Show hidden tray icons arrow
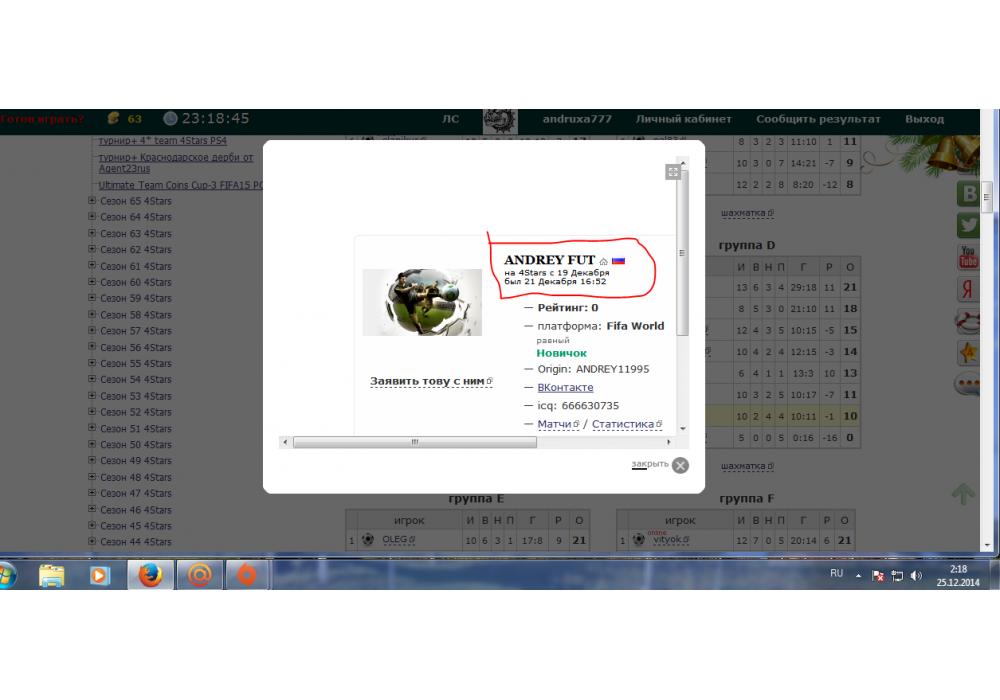 tap(858, 576)
